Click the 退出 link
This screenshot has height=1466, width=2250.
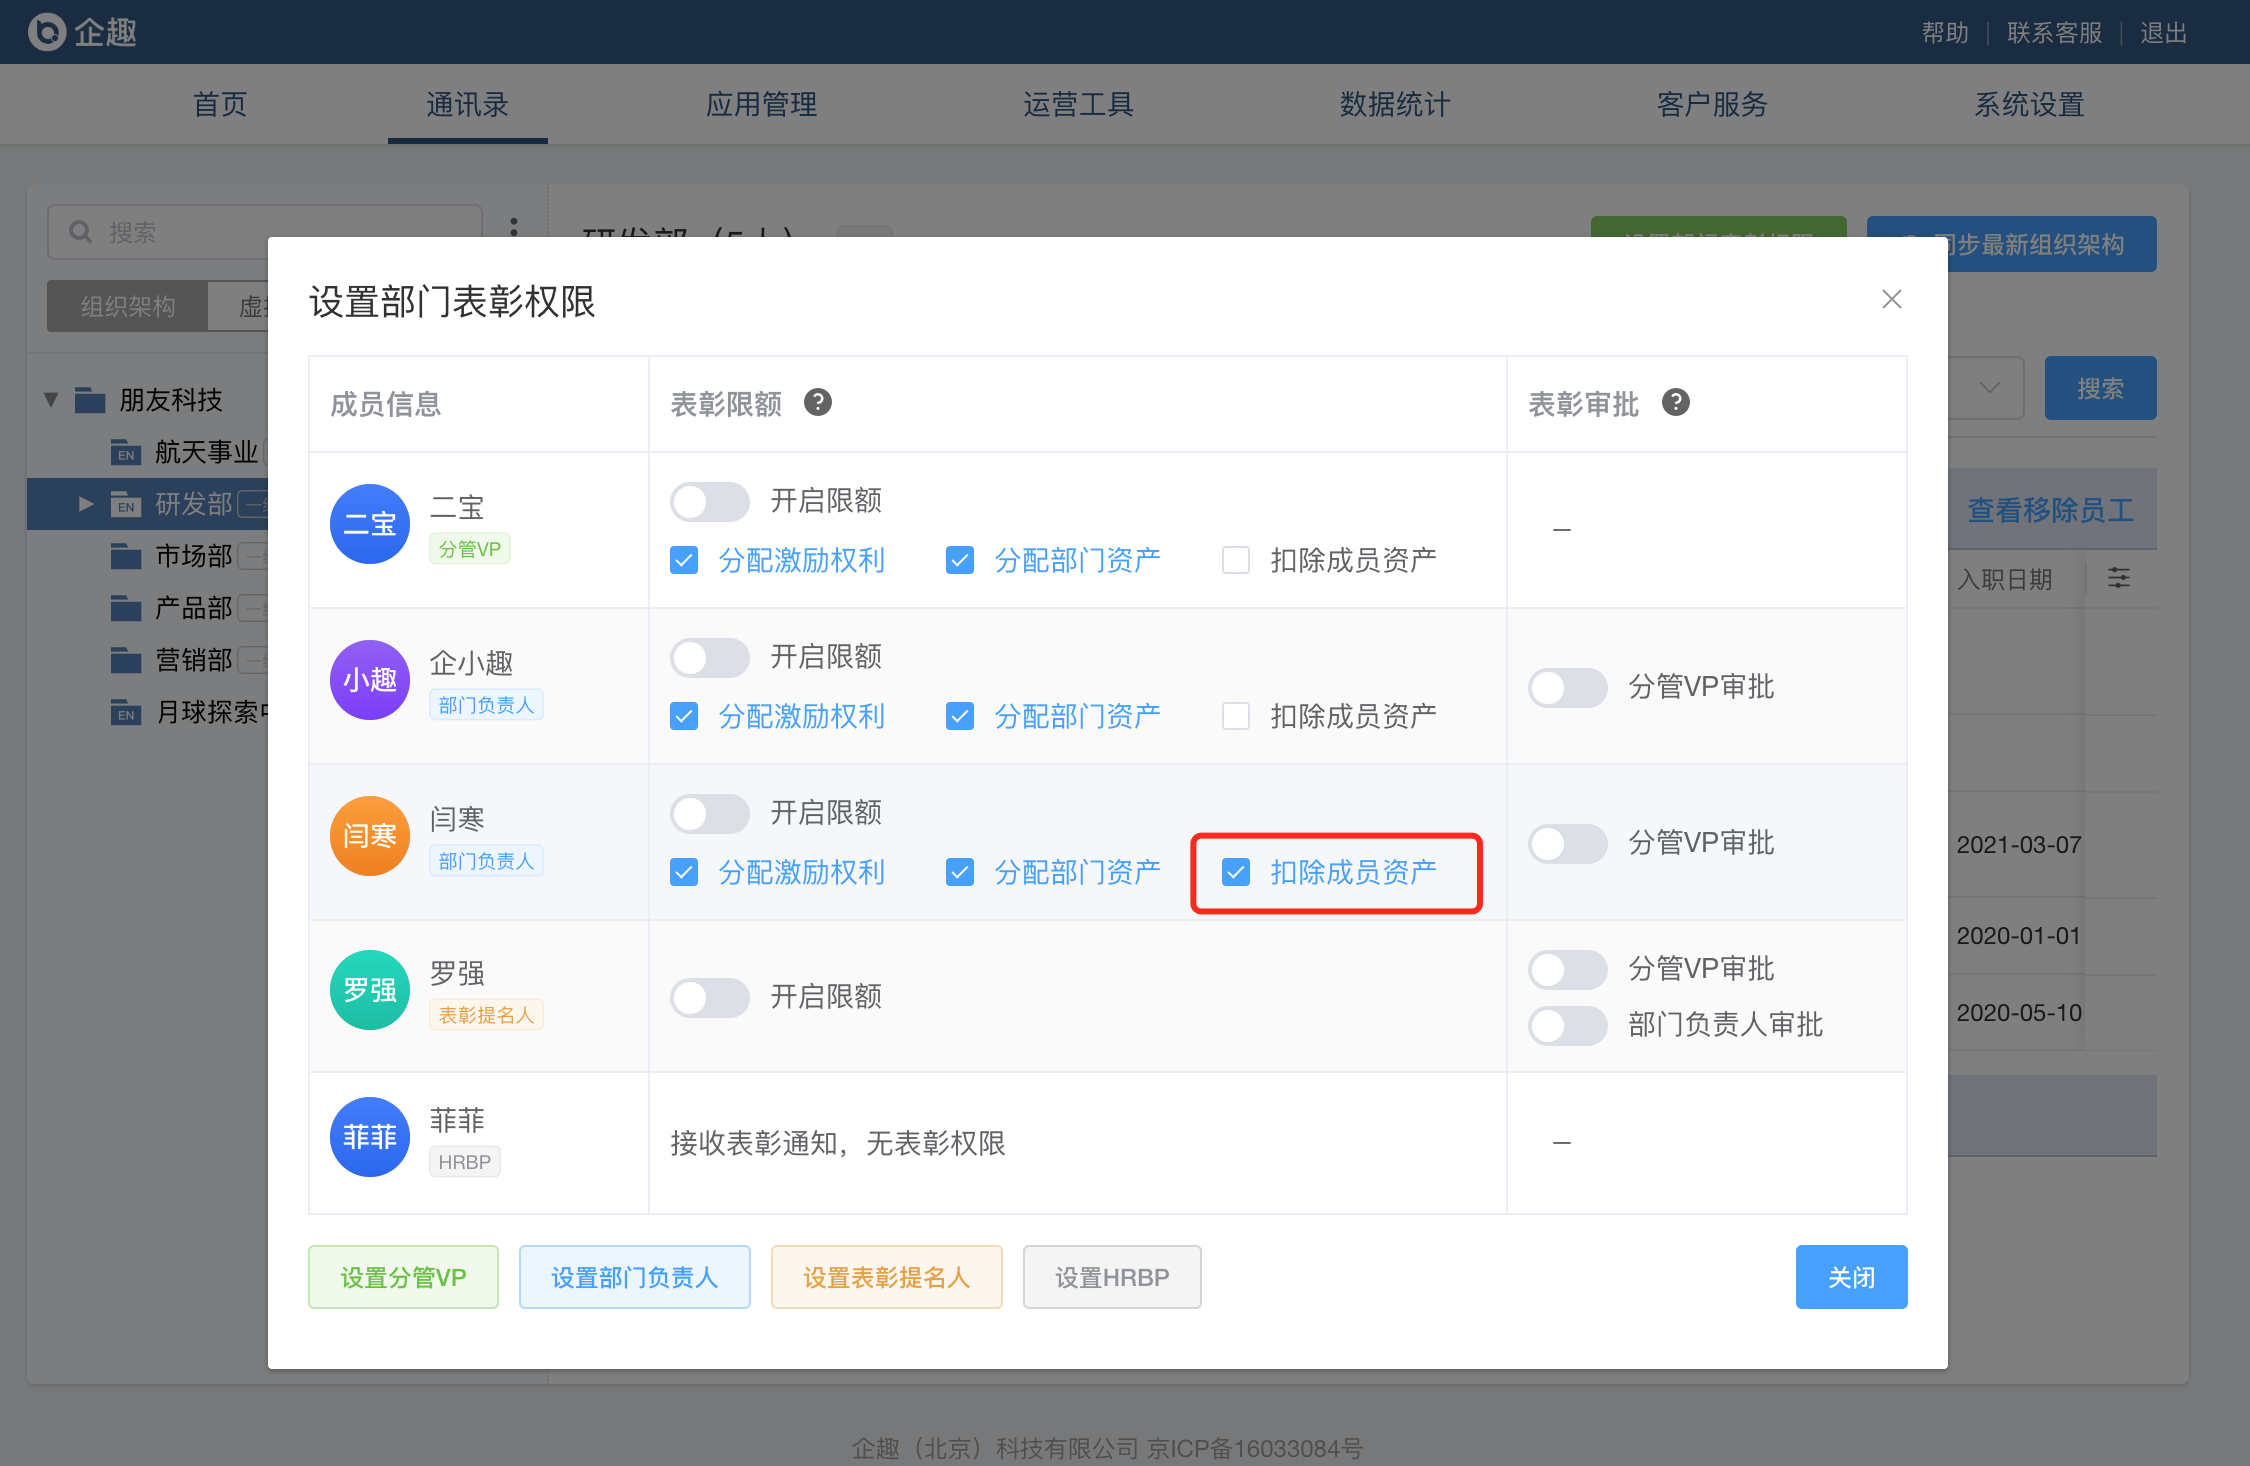[2163, 33]
